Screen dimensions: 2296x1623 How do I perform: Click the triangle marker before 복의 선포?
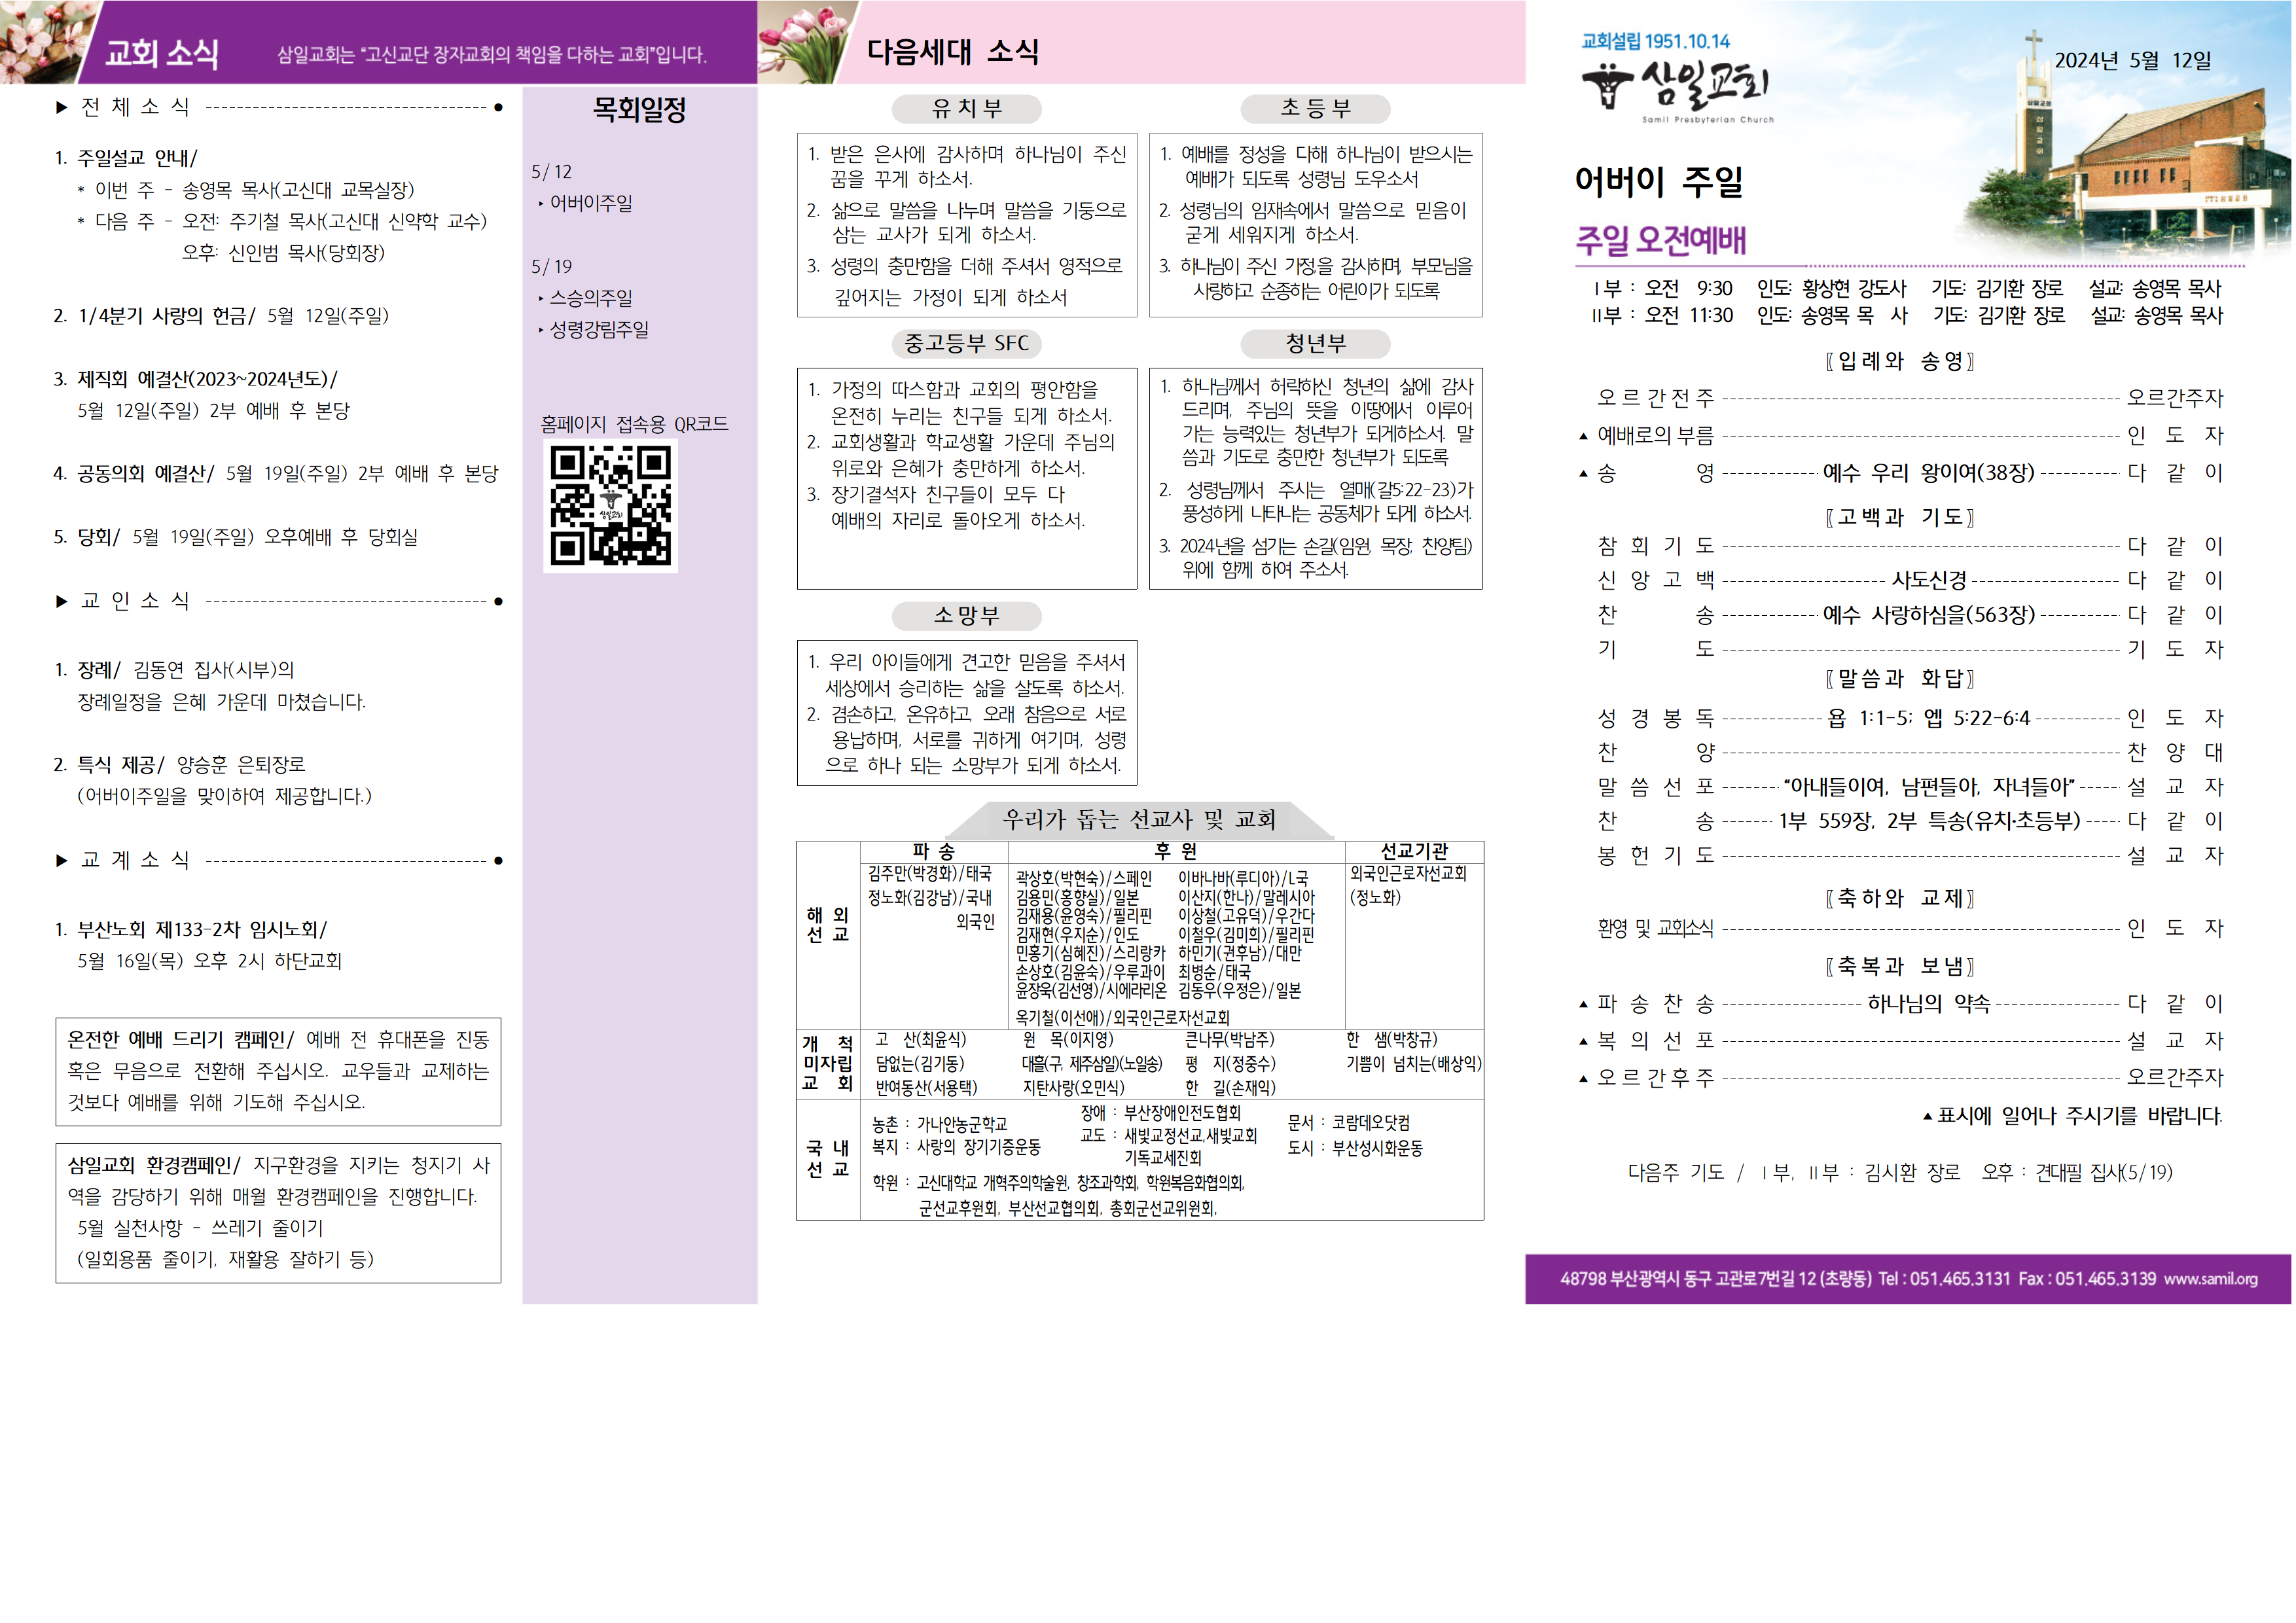point(1583,1042)
